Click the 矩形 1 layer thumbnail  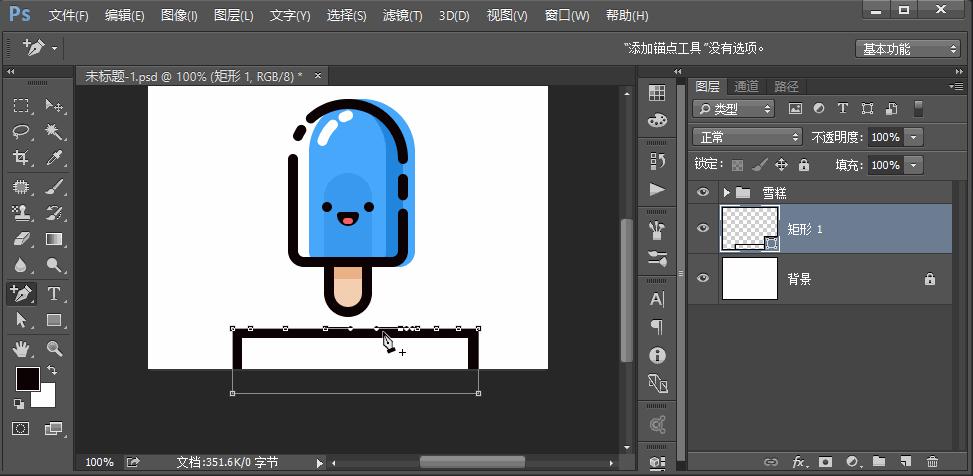click(x=750, y=229)
